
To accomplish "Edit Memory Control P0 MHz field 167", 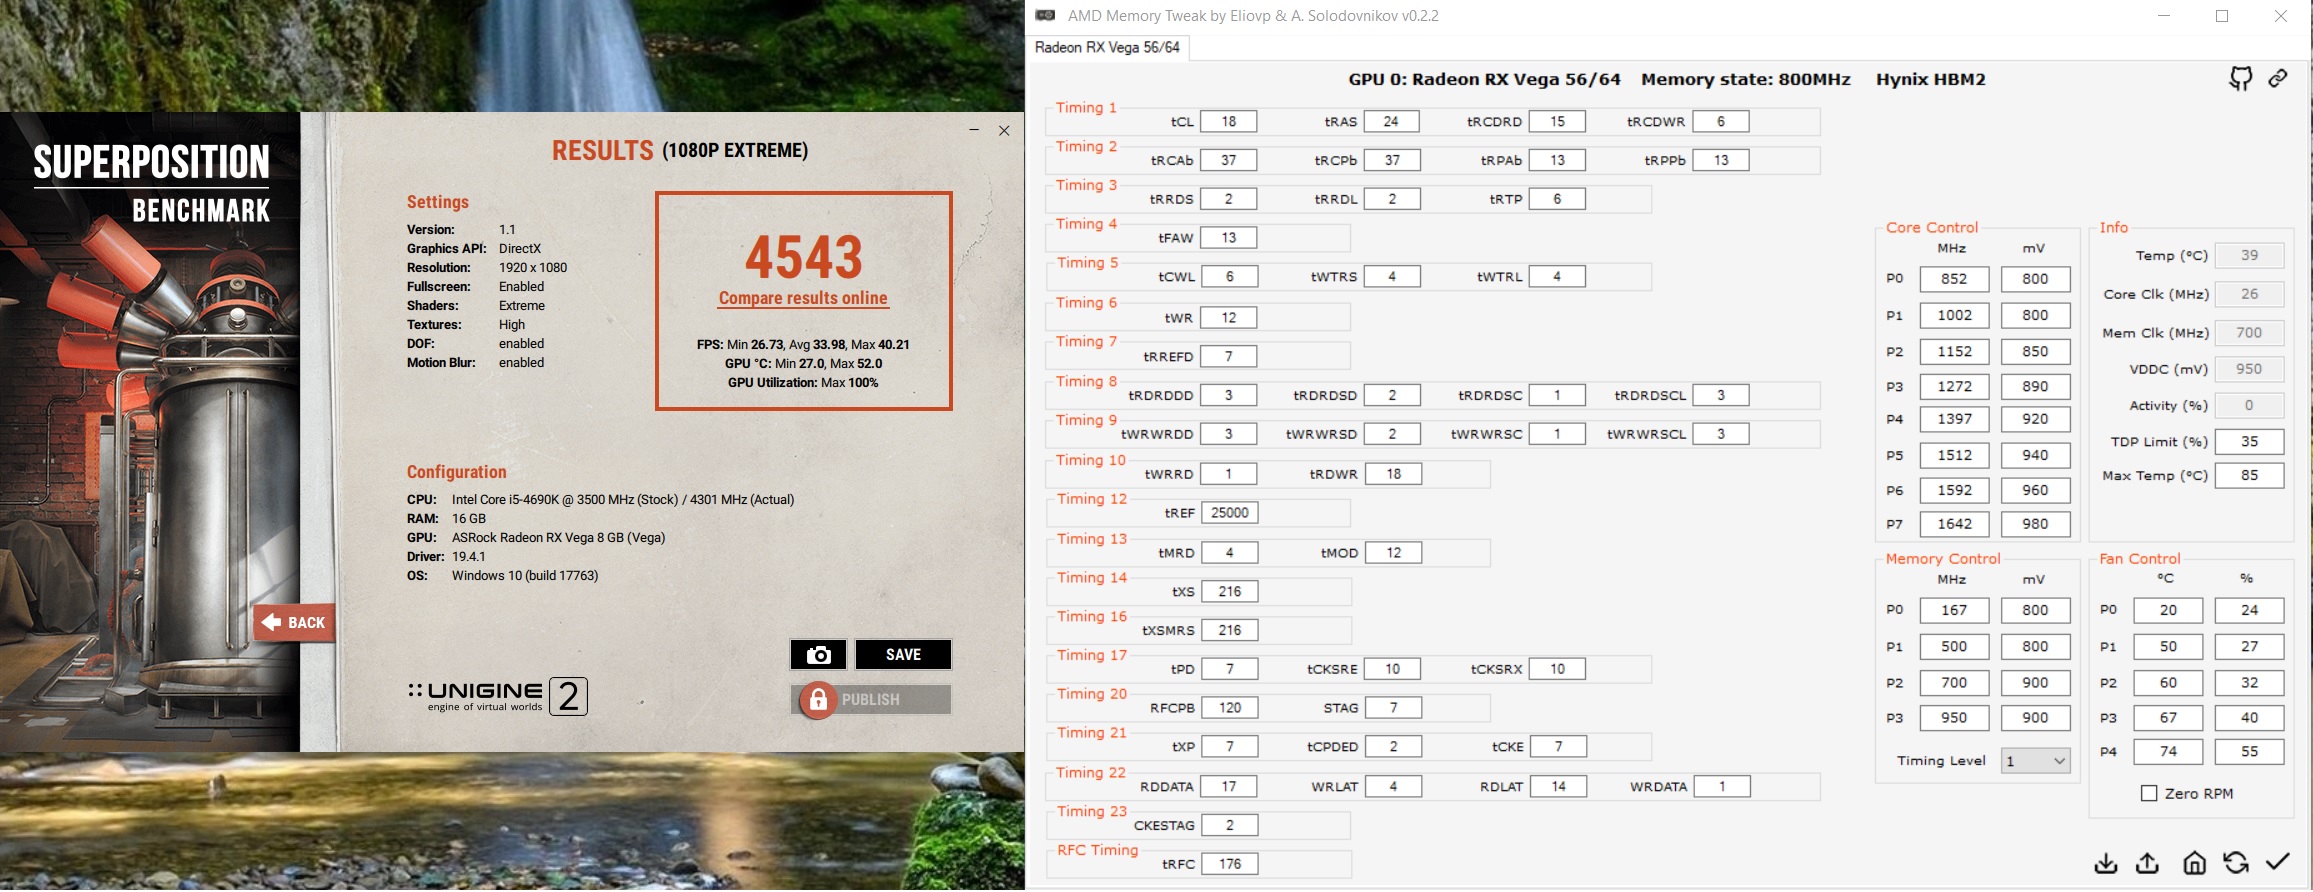I will [1954, 610].
